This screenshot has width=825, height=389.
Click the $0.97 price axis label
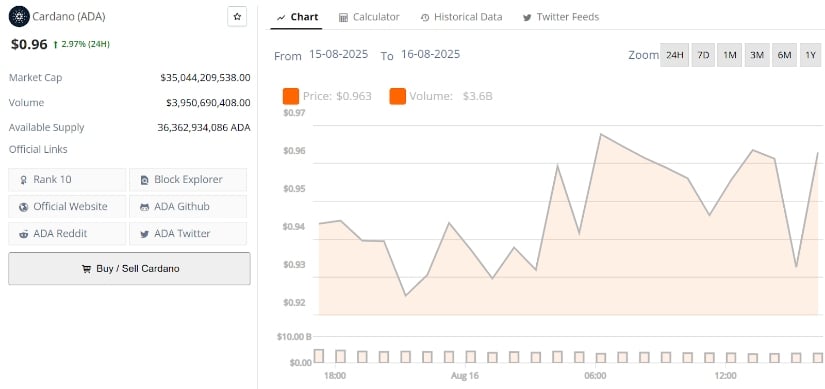coord(294,113)
